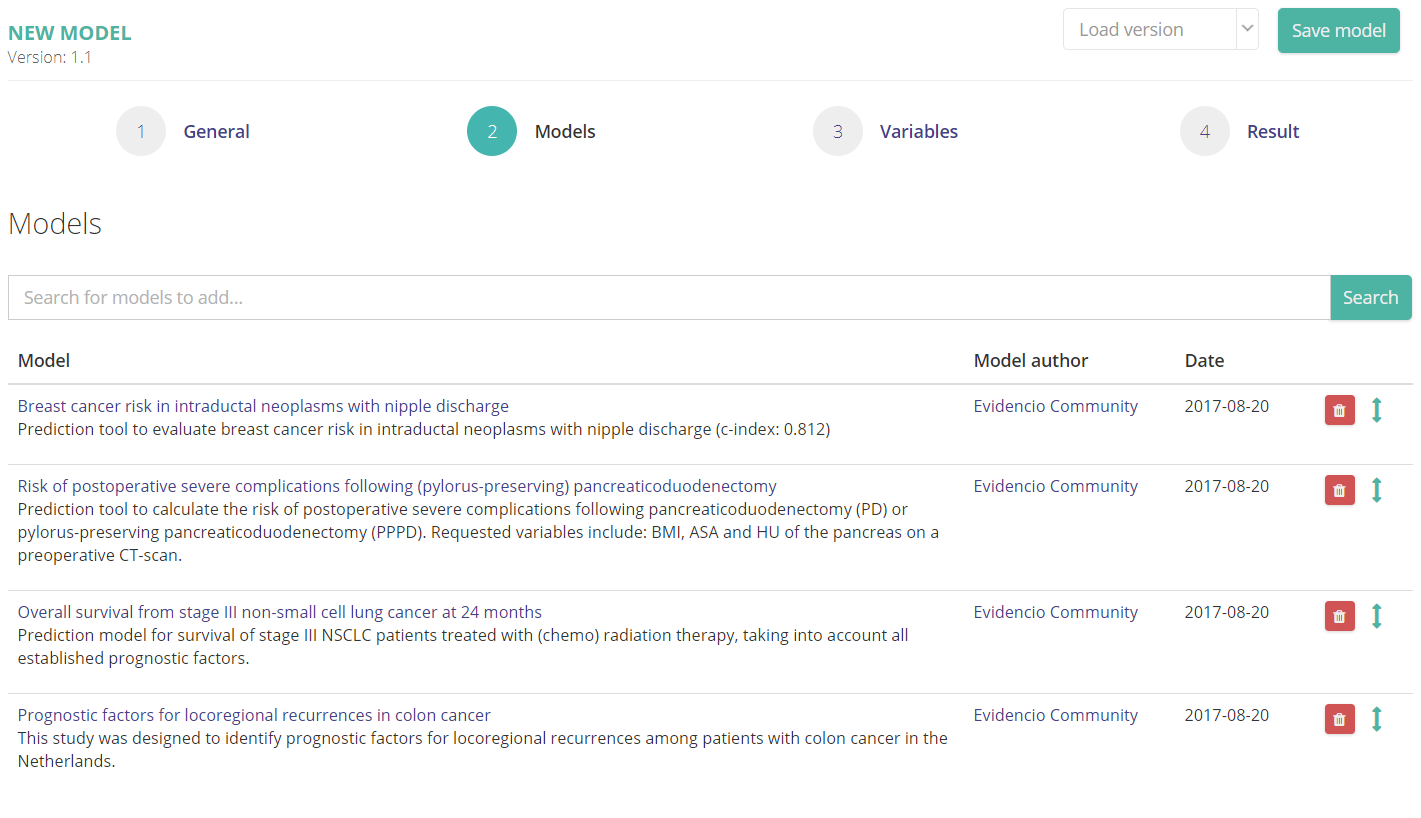
Task: Click the Search button
Action: point(1370,298)
